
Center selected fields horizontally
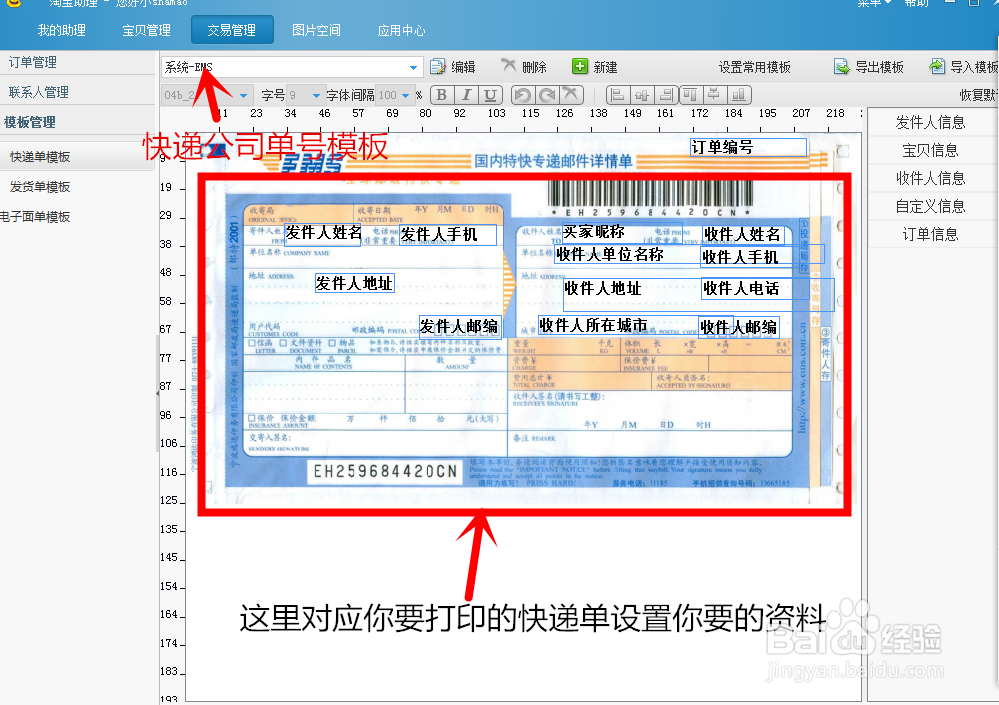tap(642, 95)
